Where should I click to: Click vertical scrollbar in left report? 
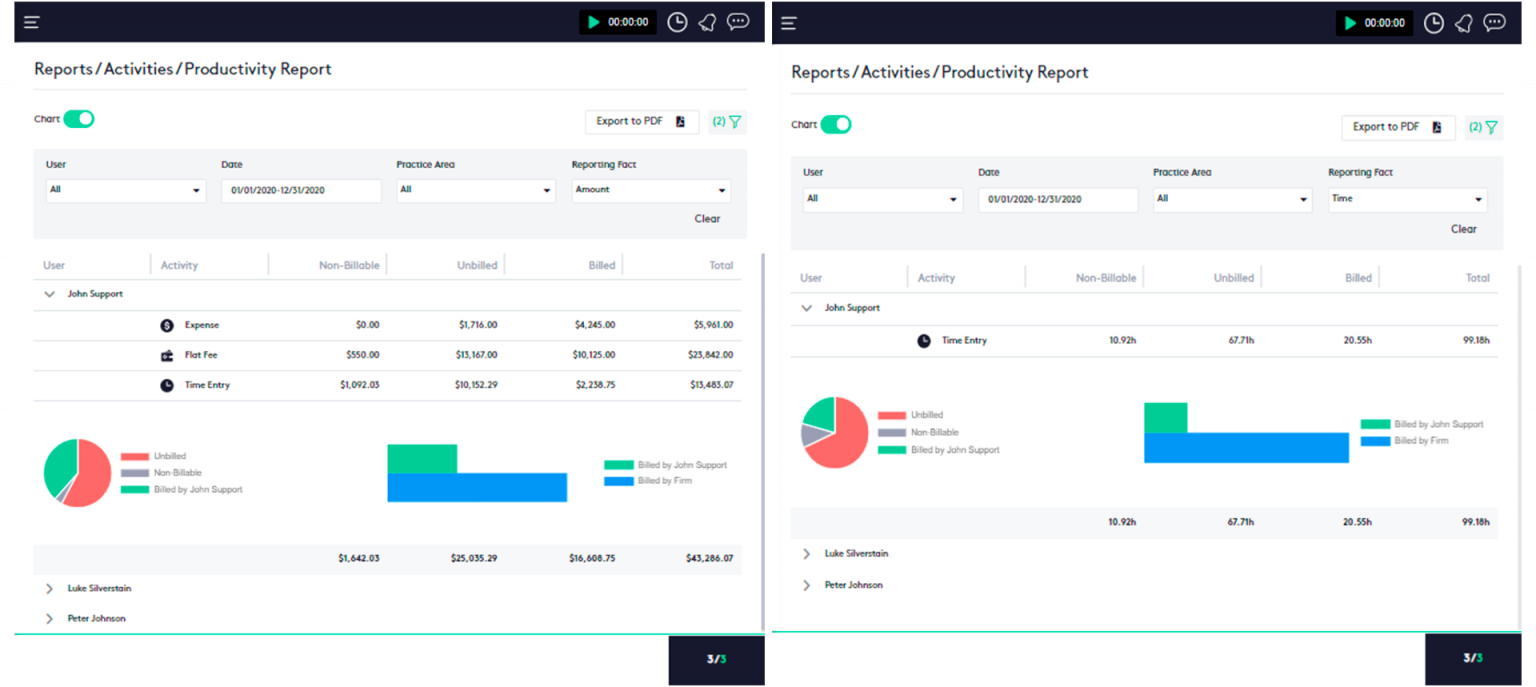coord(763,440)
